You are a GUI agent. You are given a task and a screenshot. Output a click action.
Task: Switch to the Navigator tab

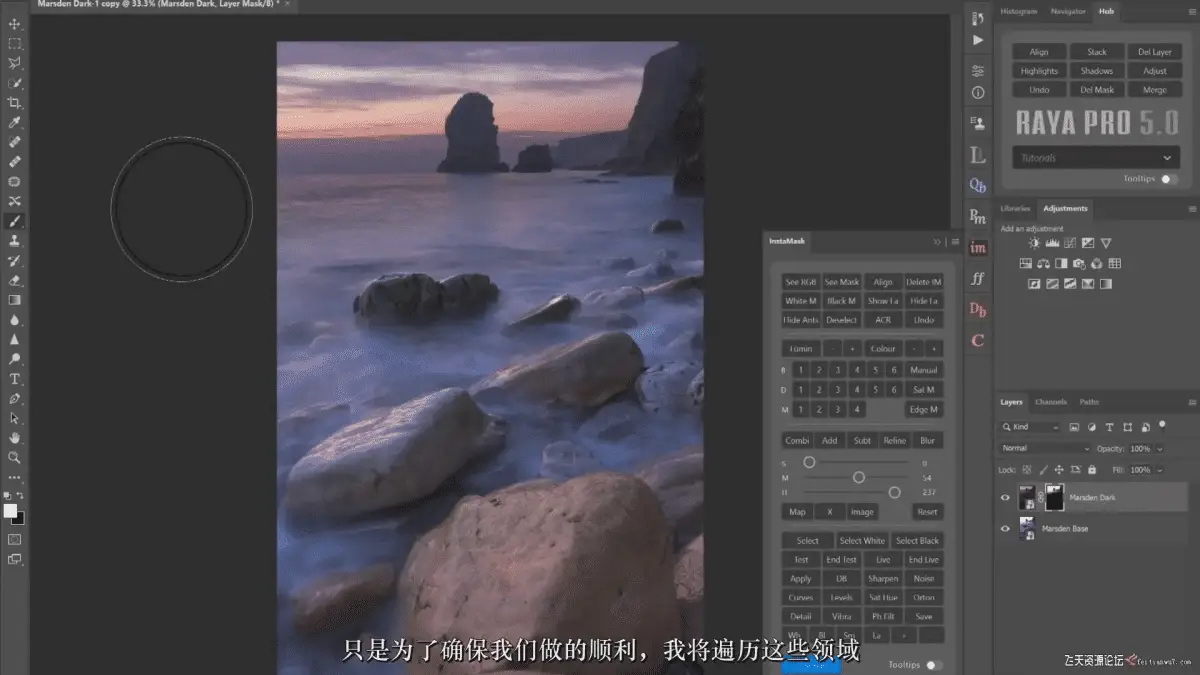tap(1068, 11)
